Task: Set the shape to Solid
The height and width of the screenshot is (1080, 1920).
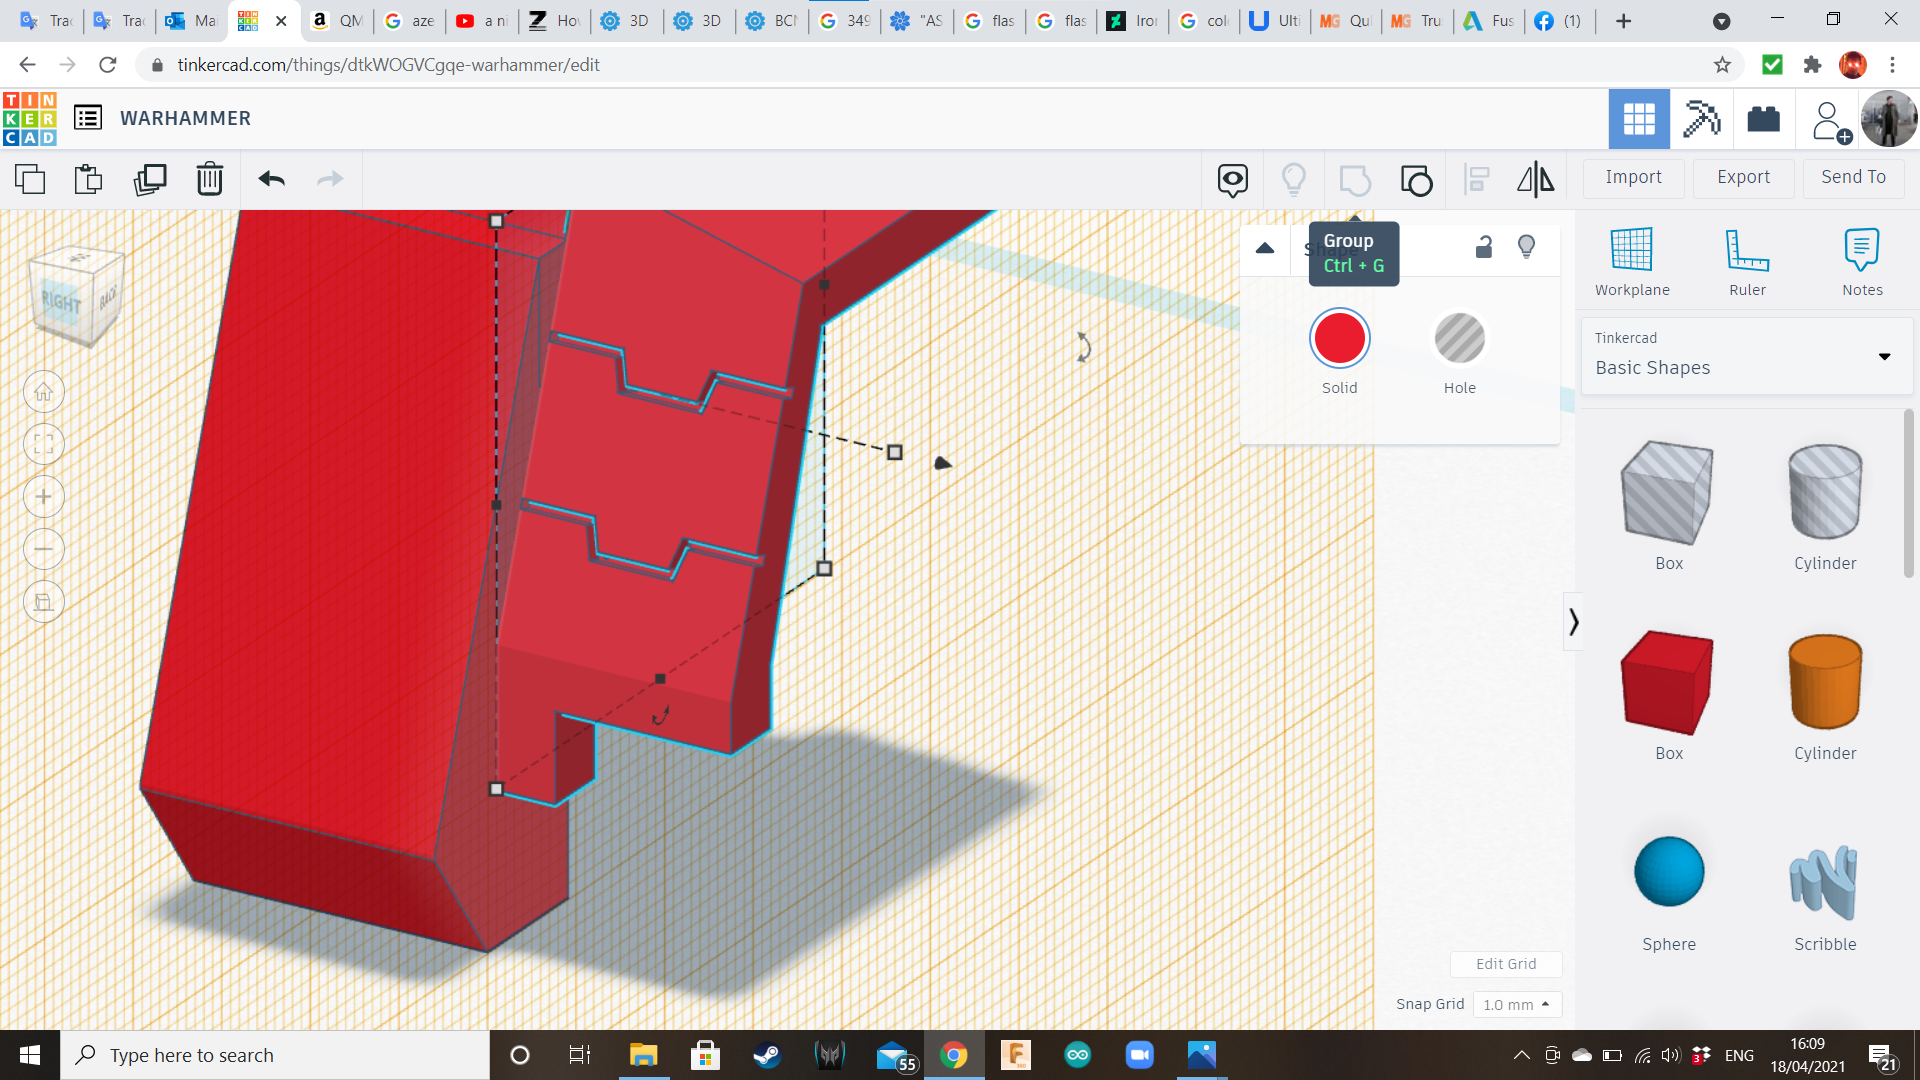Action: pos(1339,340)
